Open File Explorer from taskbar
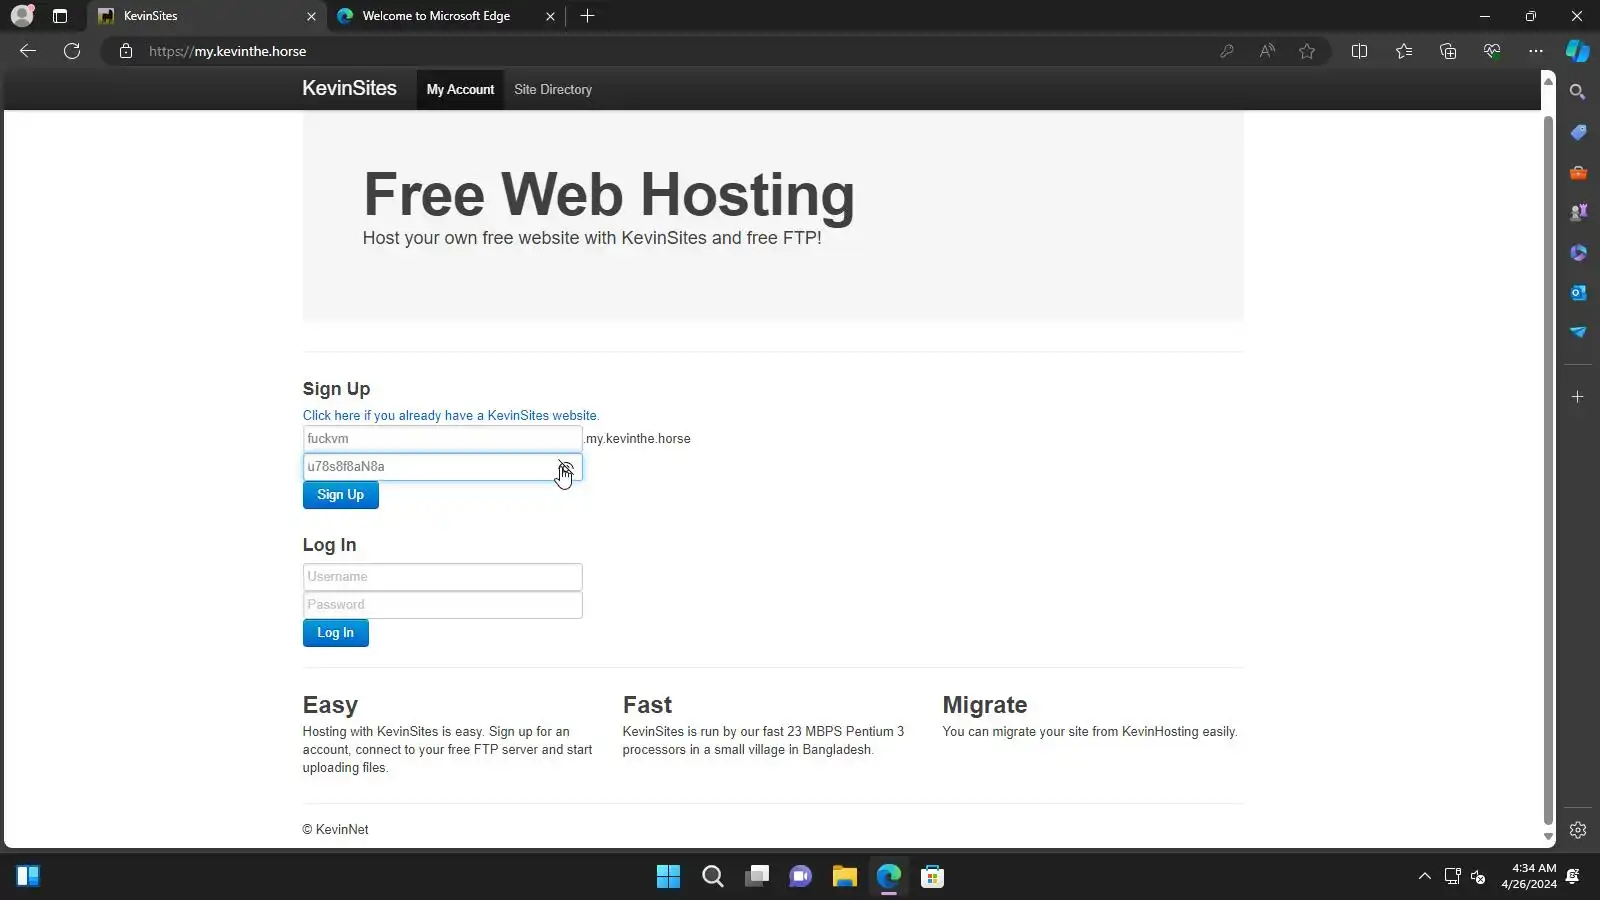This screenshot has width=1600, height=900. pos(844,877)
